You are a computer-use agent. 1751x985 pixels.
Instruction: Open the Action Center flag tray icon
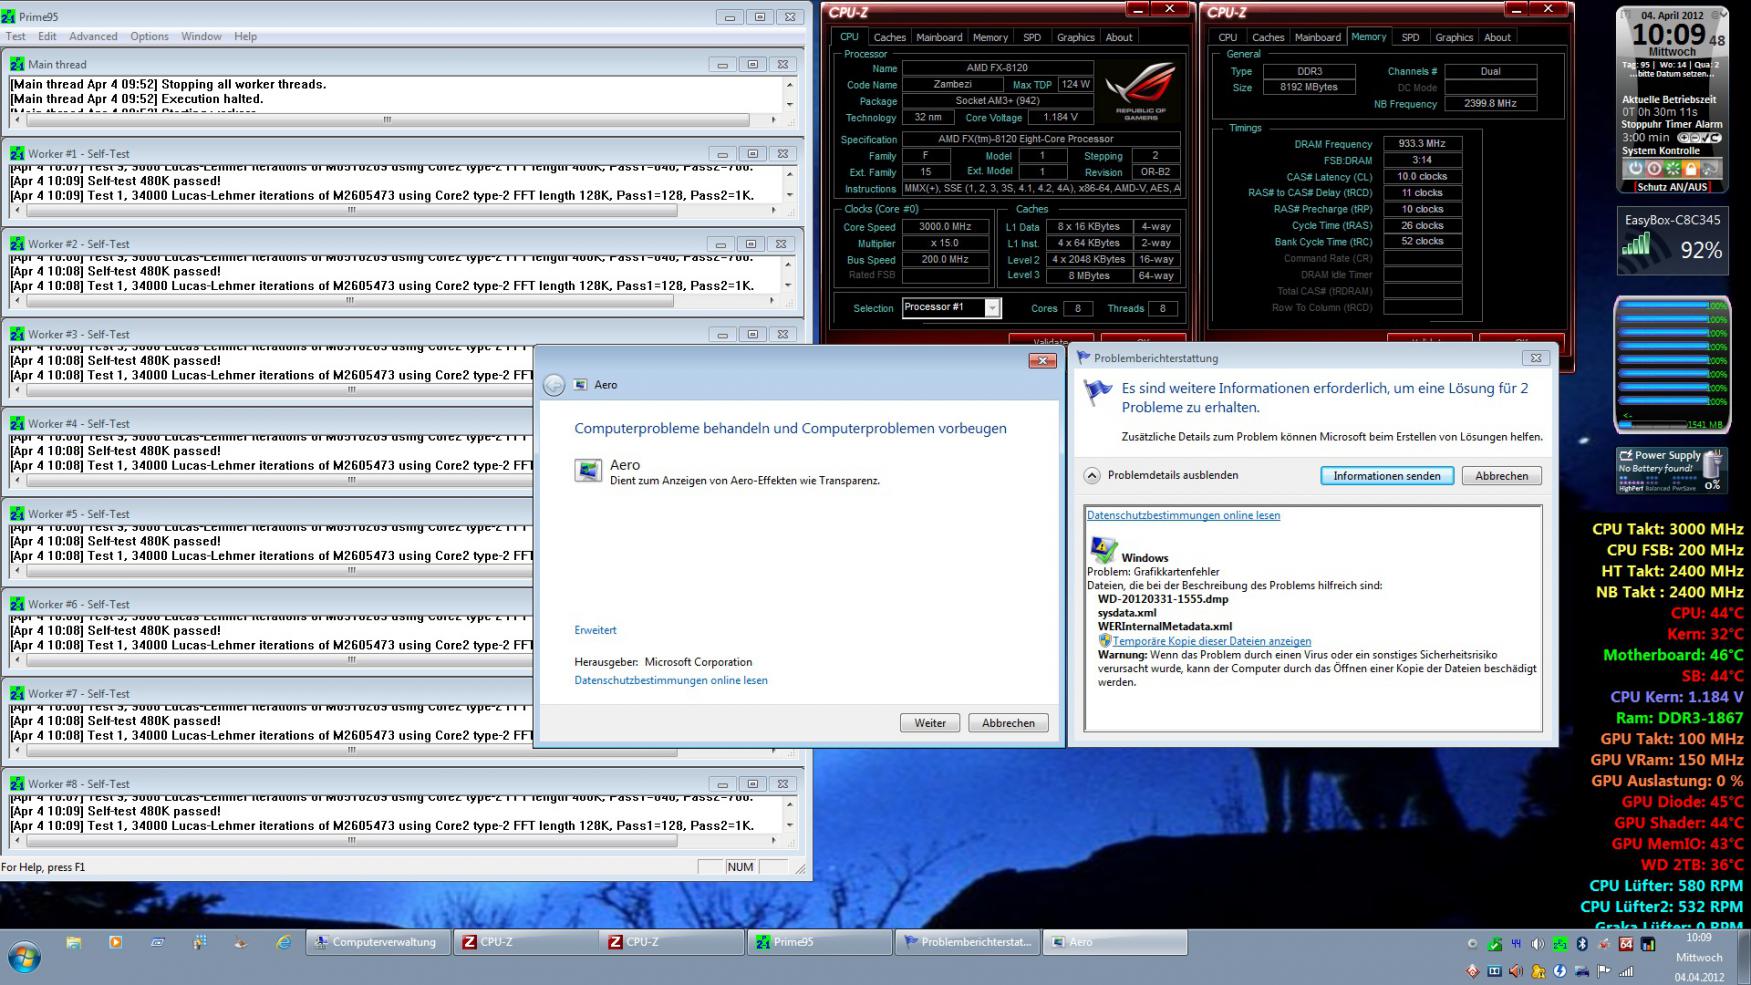click(1604, 971)
